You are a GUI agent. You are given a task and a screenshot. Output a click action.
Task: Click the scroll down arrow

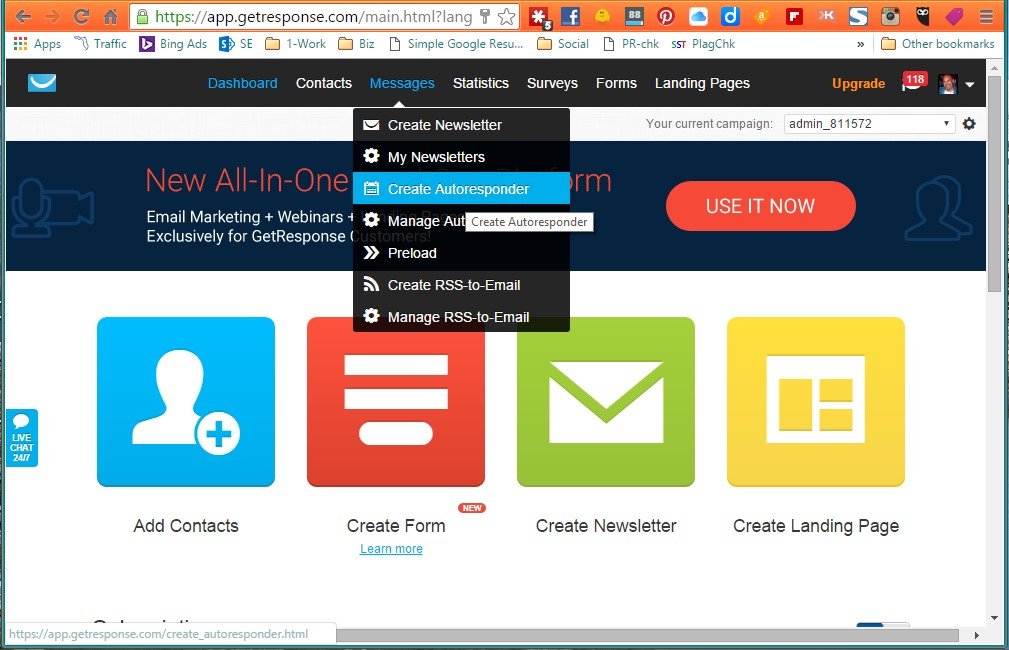point(994,618)
